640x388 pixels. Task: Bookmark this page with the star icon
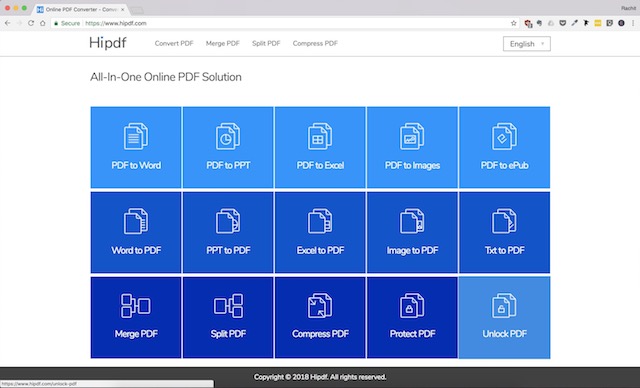point(513,23)
